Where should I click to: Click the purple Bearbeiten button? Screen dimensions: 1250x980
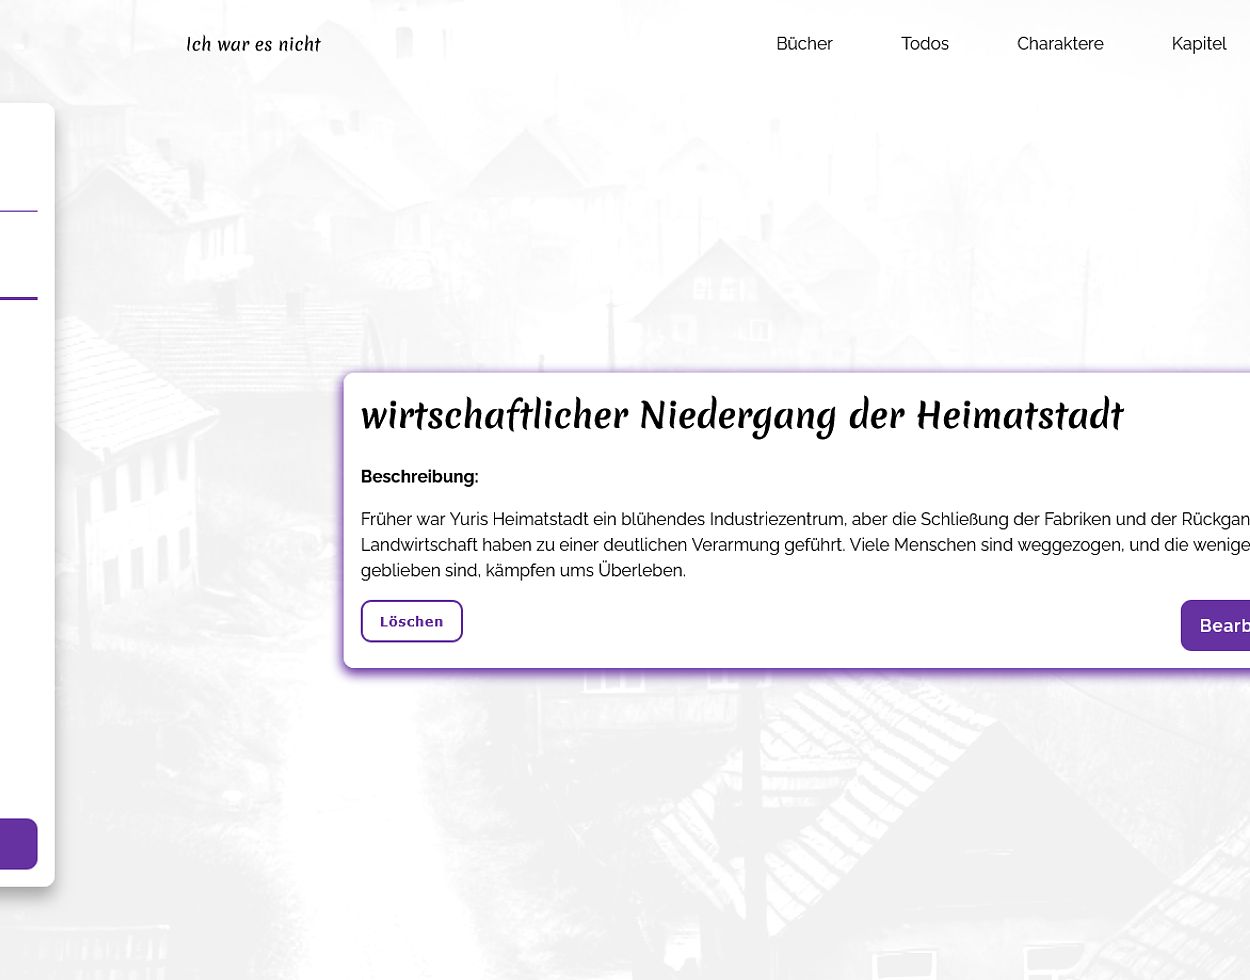point(1218,626)
